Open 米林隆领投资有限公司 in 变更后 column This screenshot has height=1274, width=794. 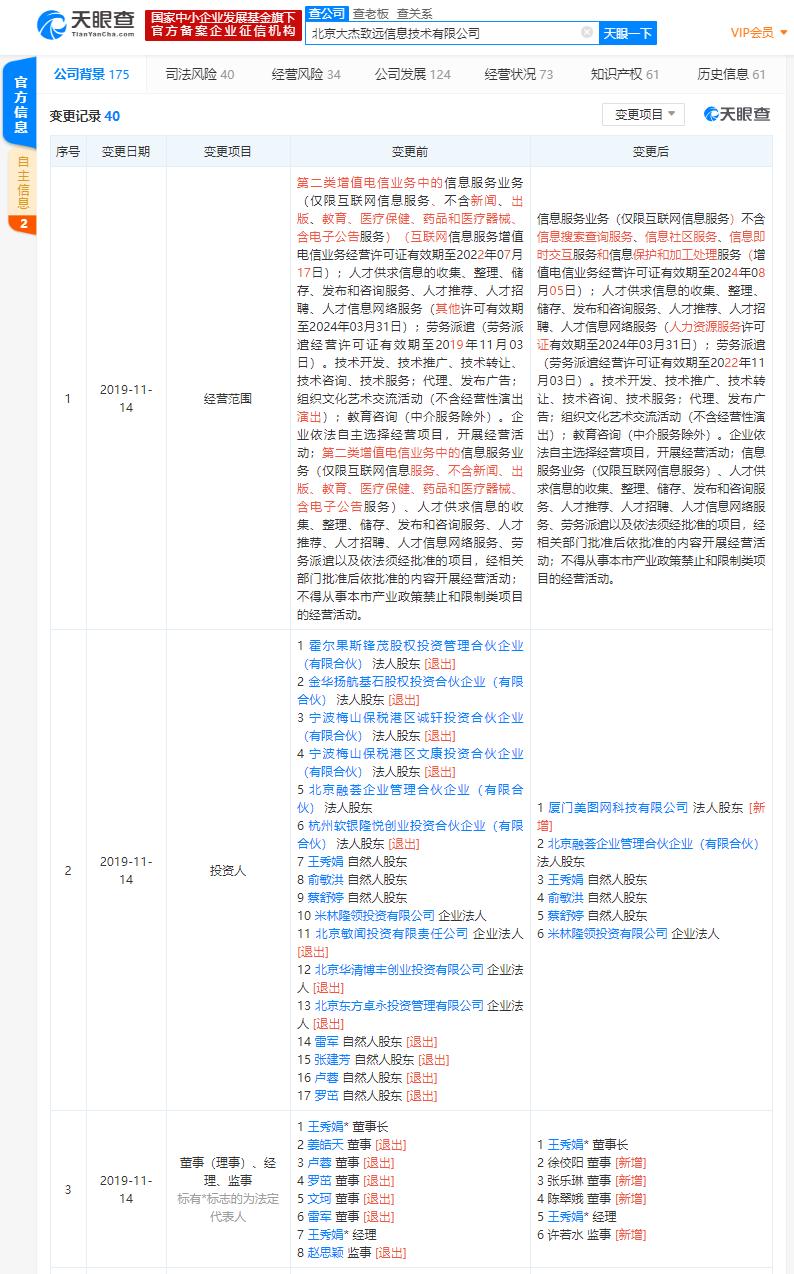click(607, 933)
